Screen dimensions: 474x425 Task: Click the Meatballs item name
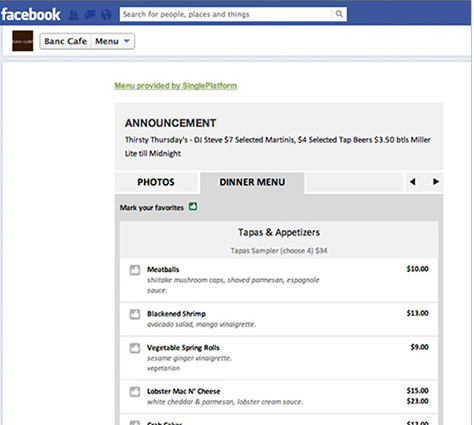(163, 269)
